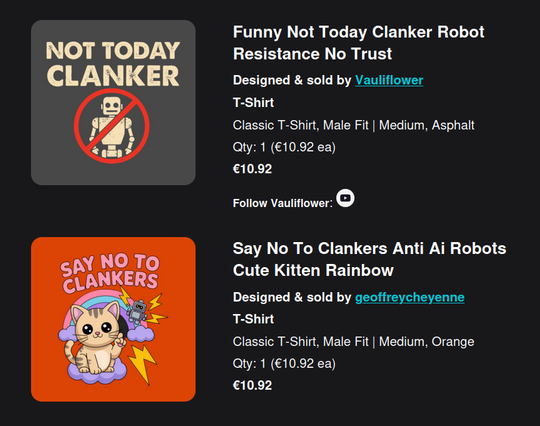Click the 'Follow Vauliflower:' label
The image size is (540, 426).
[283, 203]
